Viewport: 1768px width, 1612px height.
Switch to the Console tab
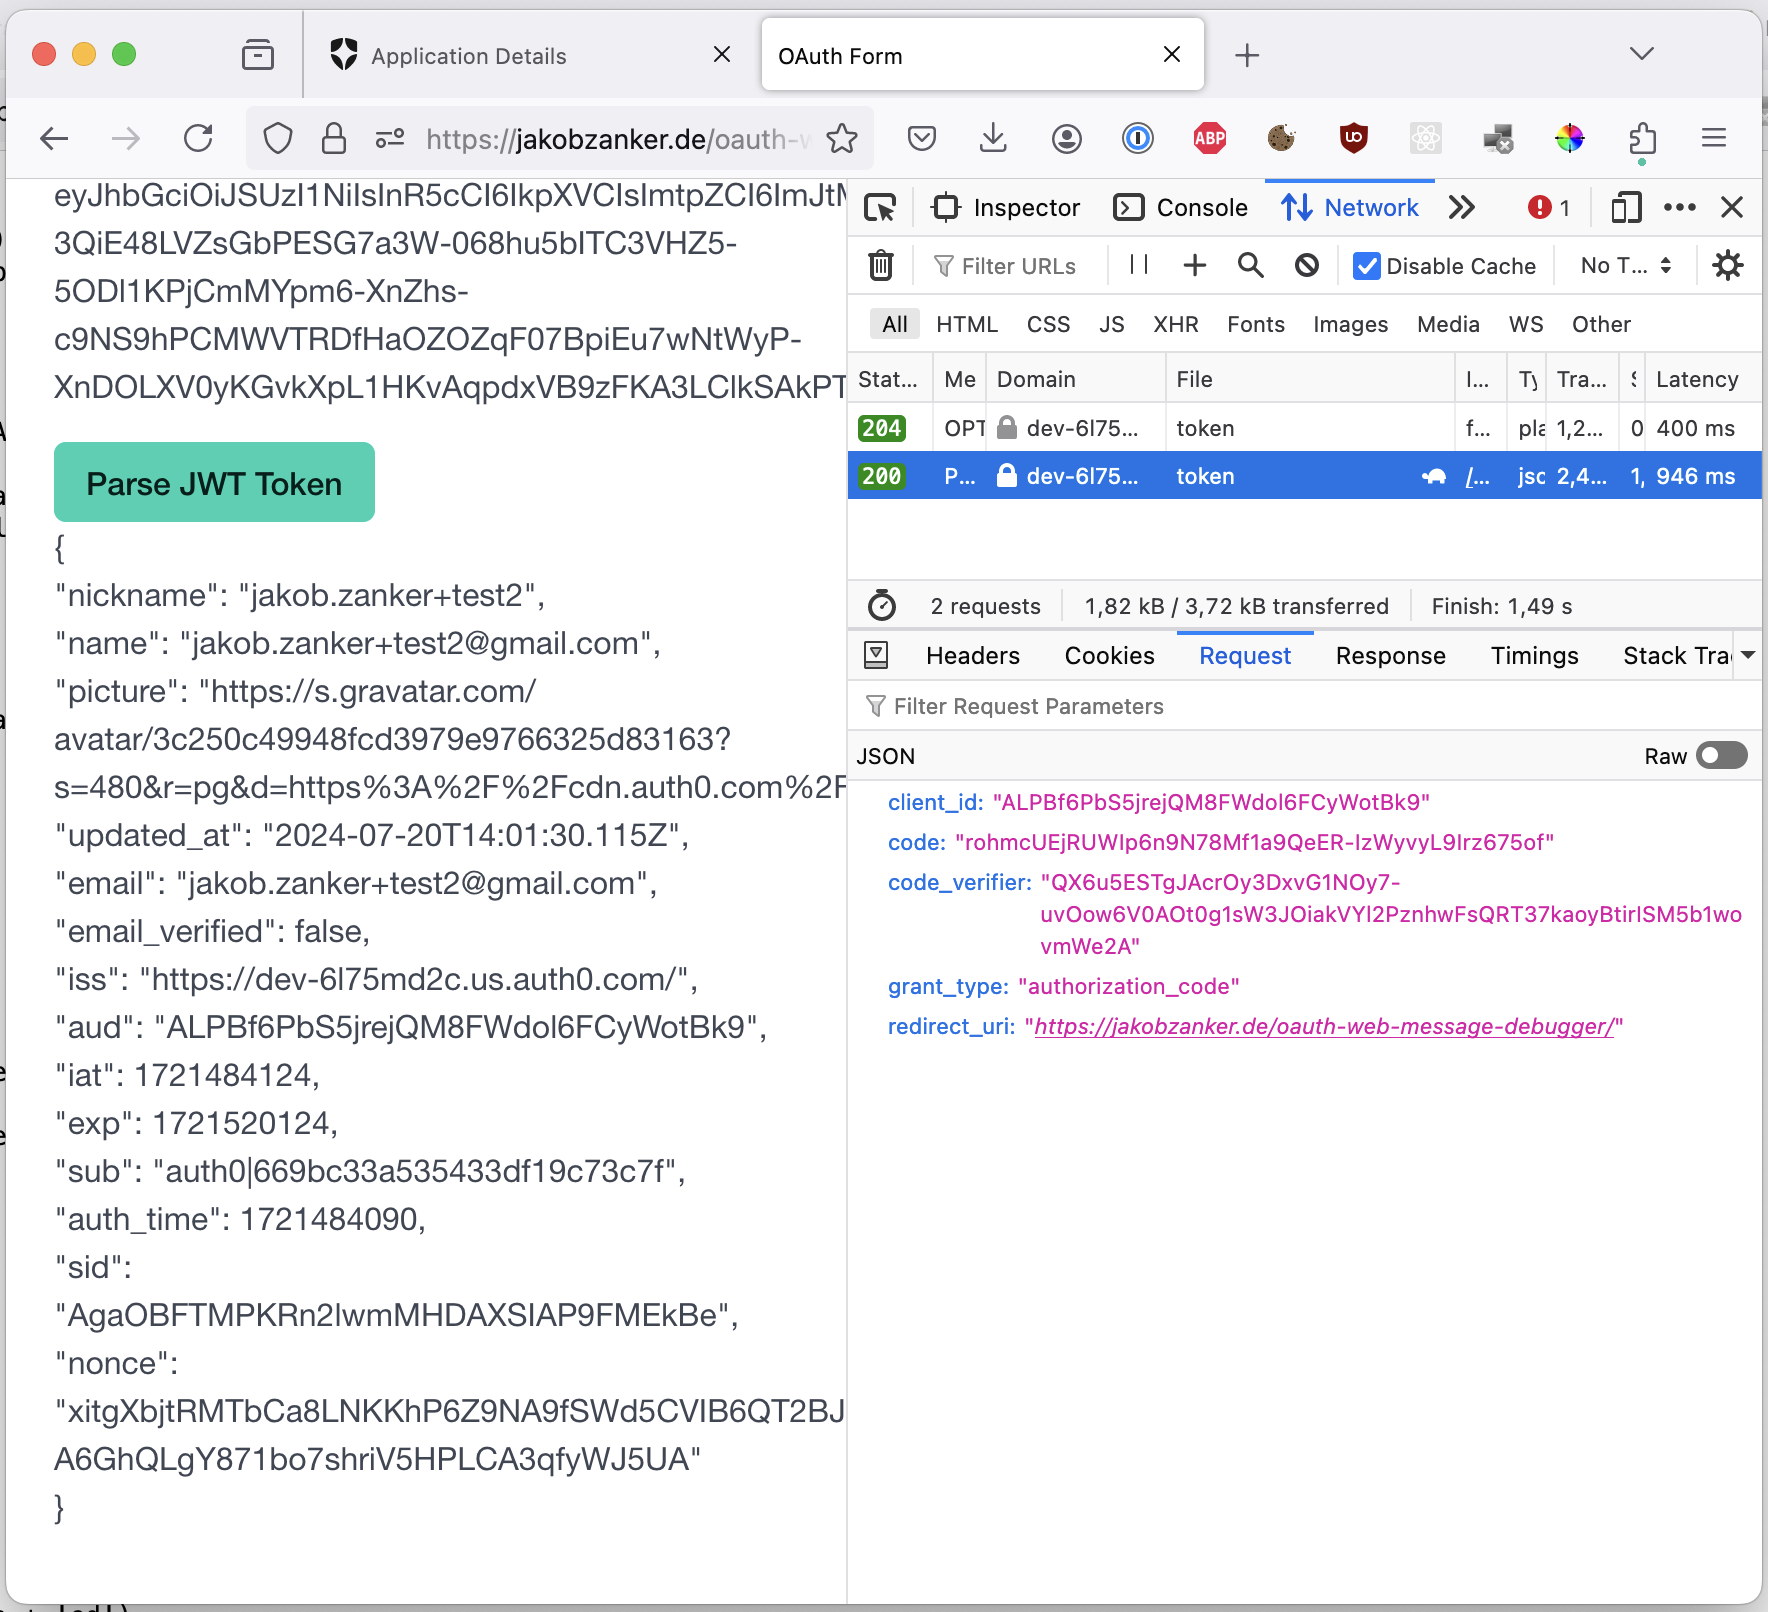pos(1180,208)
